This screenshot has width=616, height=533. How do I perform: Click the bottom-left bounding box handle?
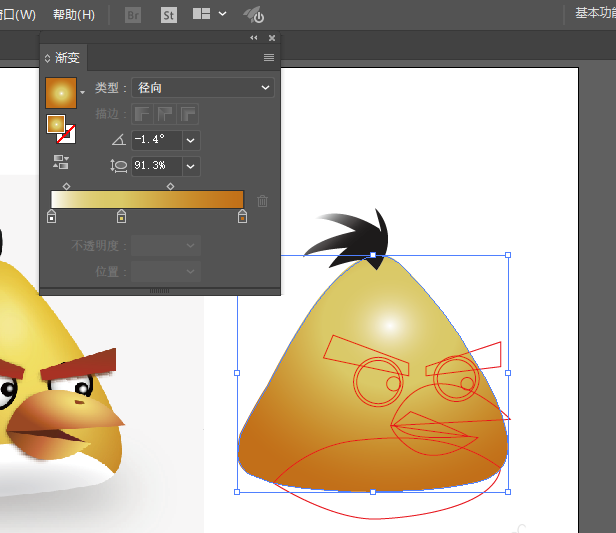click(x=237, y=492)
